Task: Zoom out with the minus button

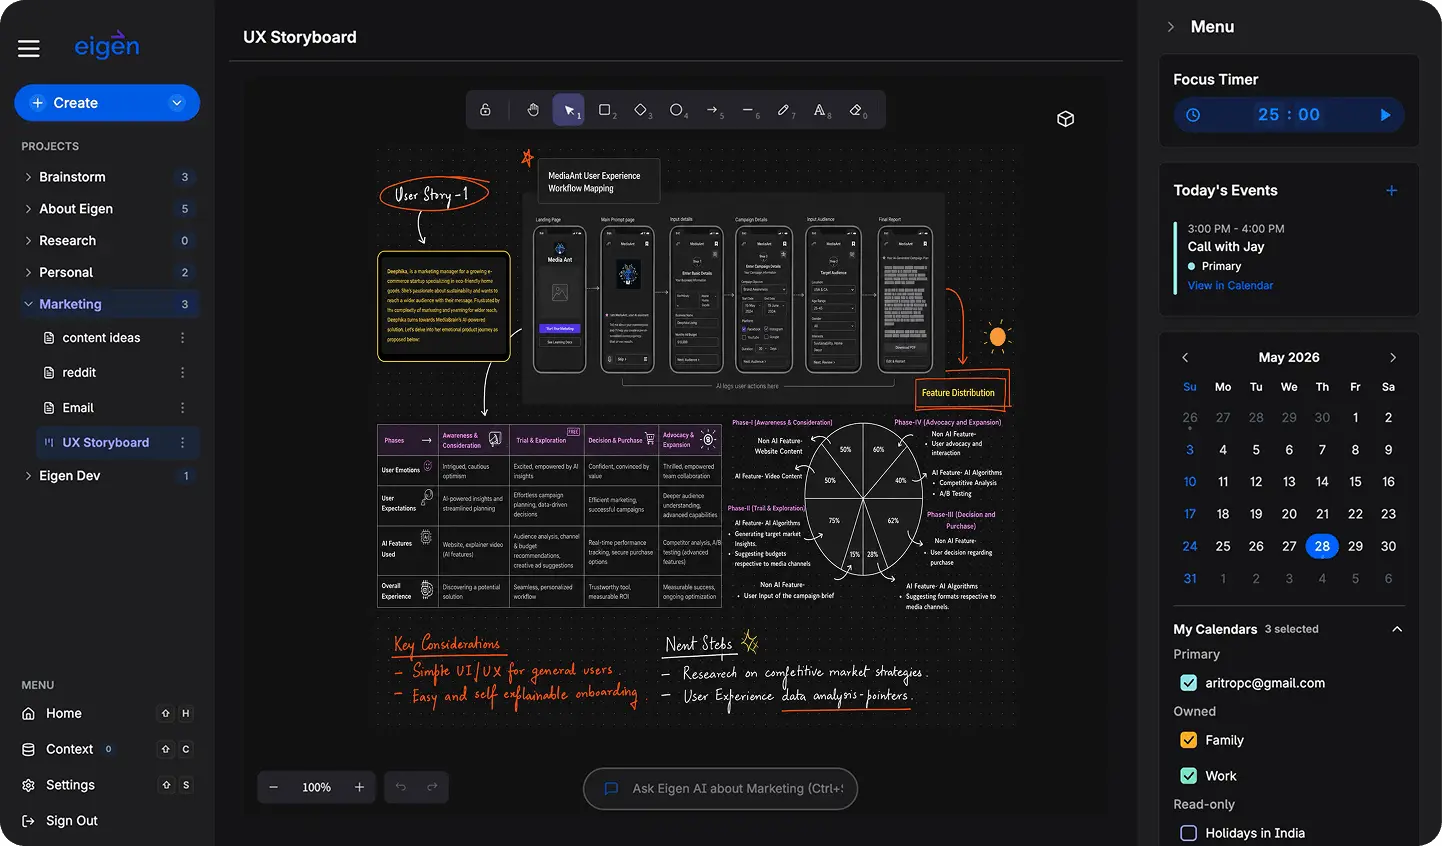Action: (274, 788)
